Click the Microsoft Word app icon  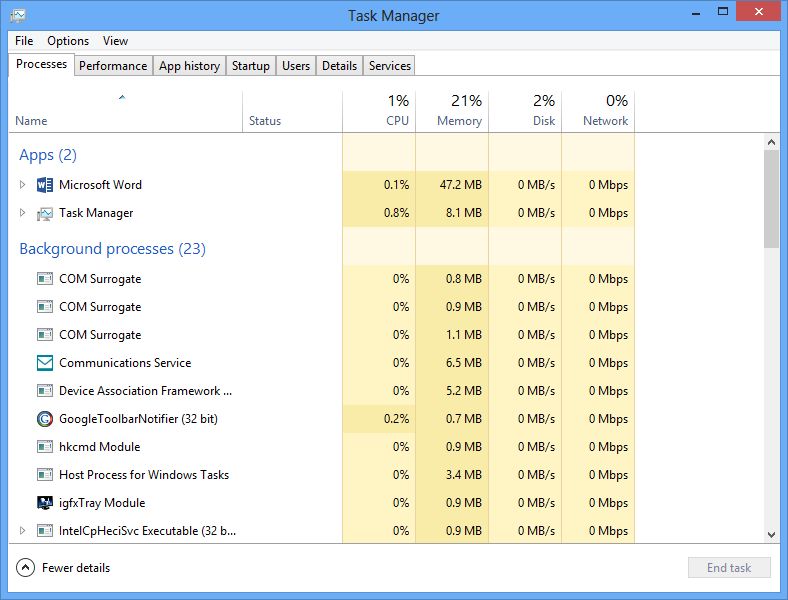point(45,185)
